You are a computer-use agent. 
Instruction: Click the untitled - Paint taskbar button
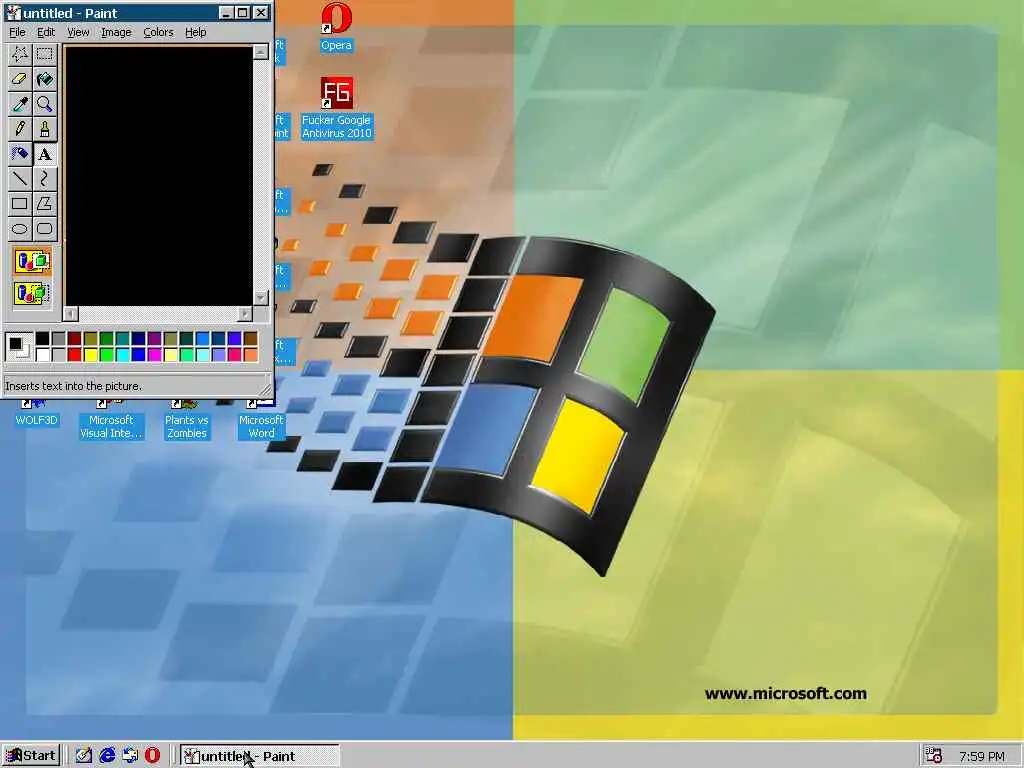point(260,756)
